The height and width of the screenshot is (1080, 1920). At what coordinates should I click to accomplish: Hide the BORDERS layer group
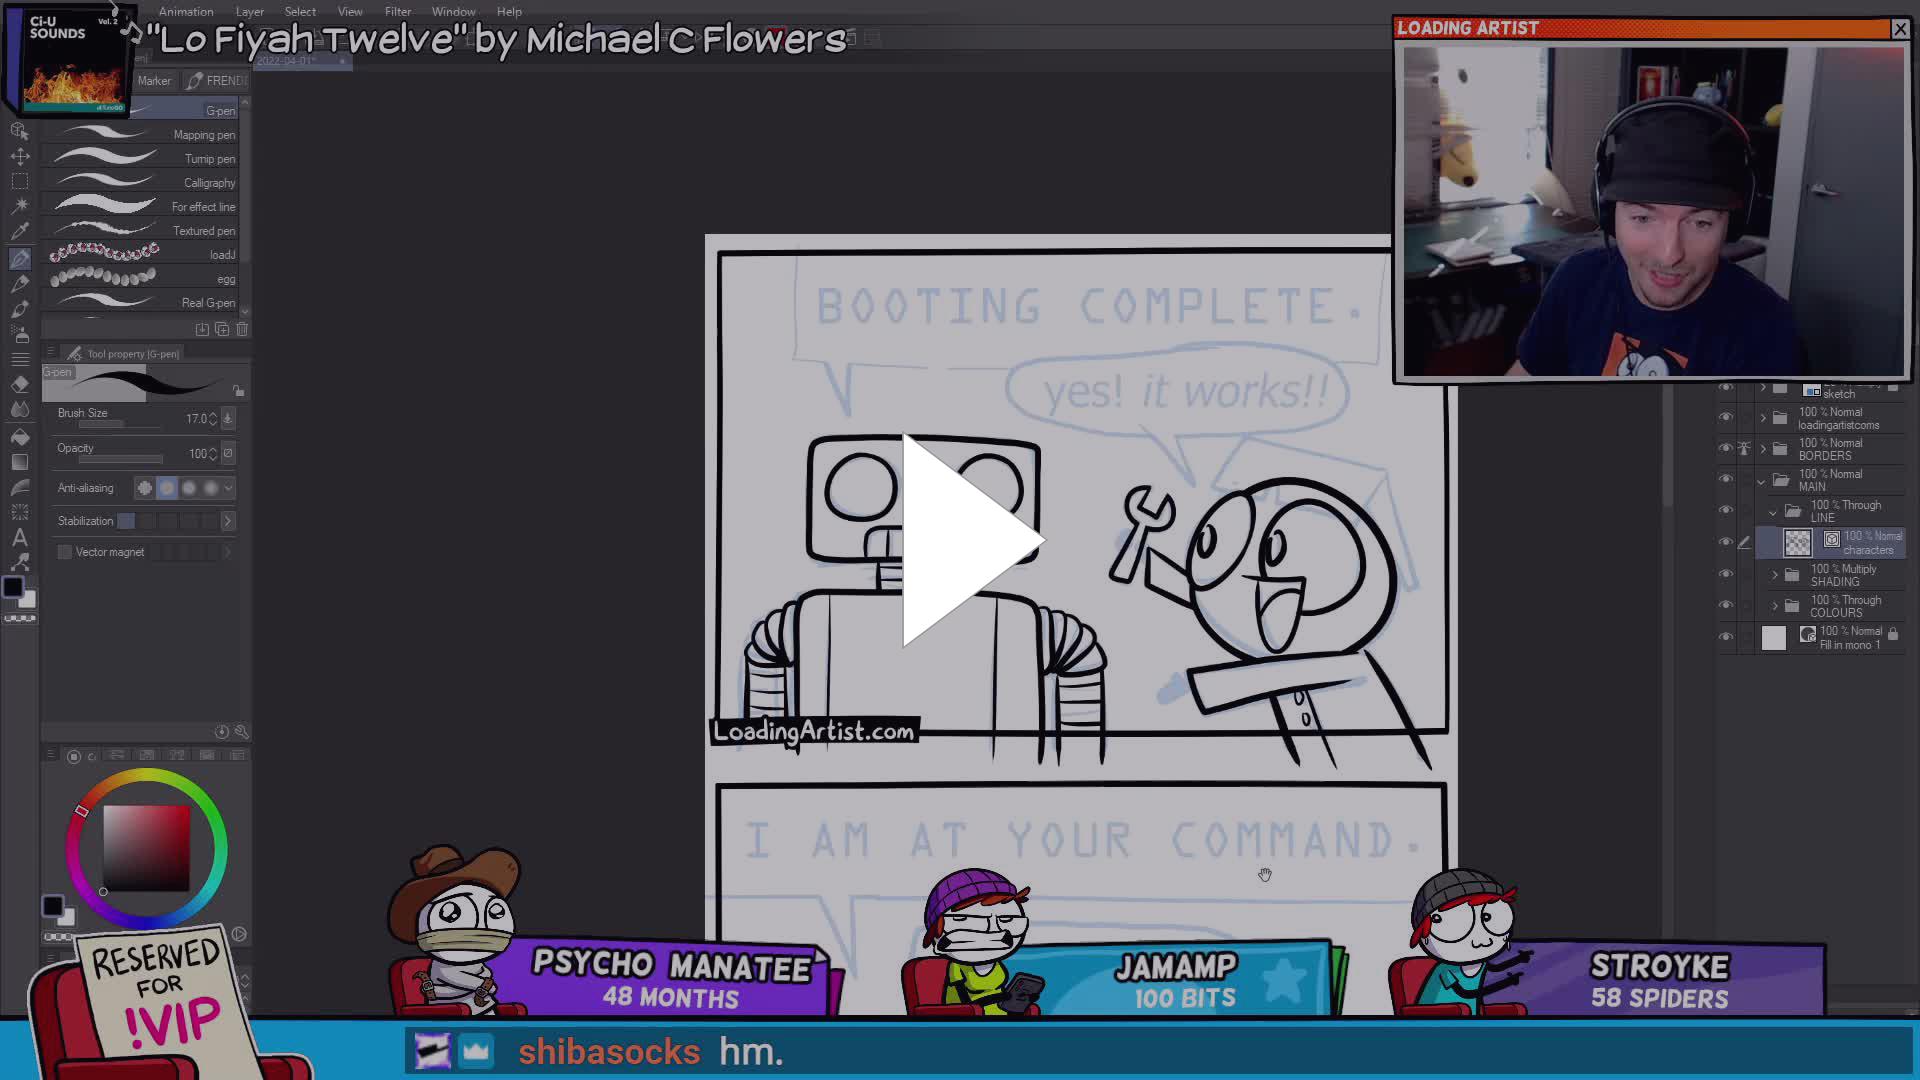[1726, 449]
